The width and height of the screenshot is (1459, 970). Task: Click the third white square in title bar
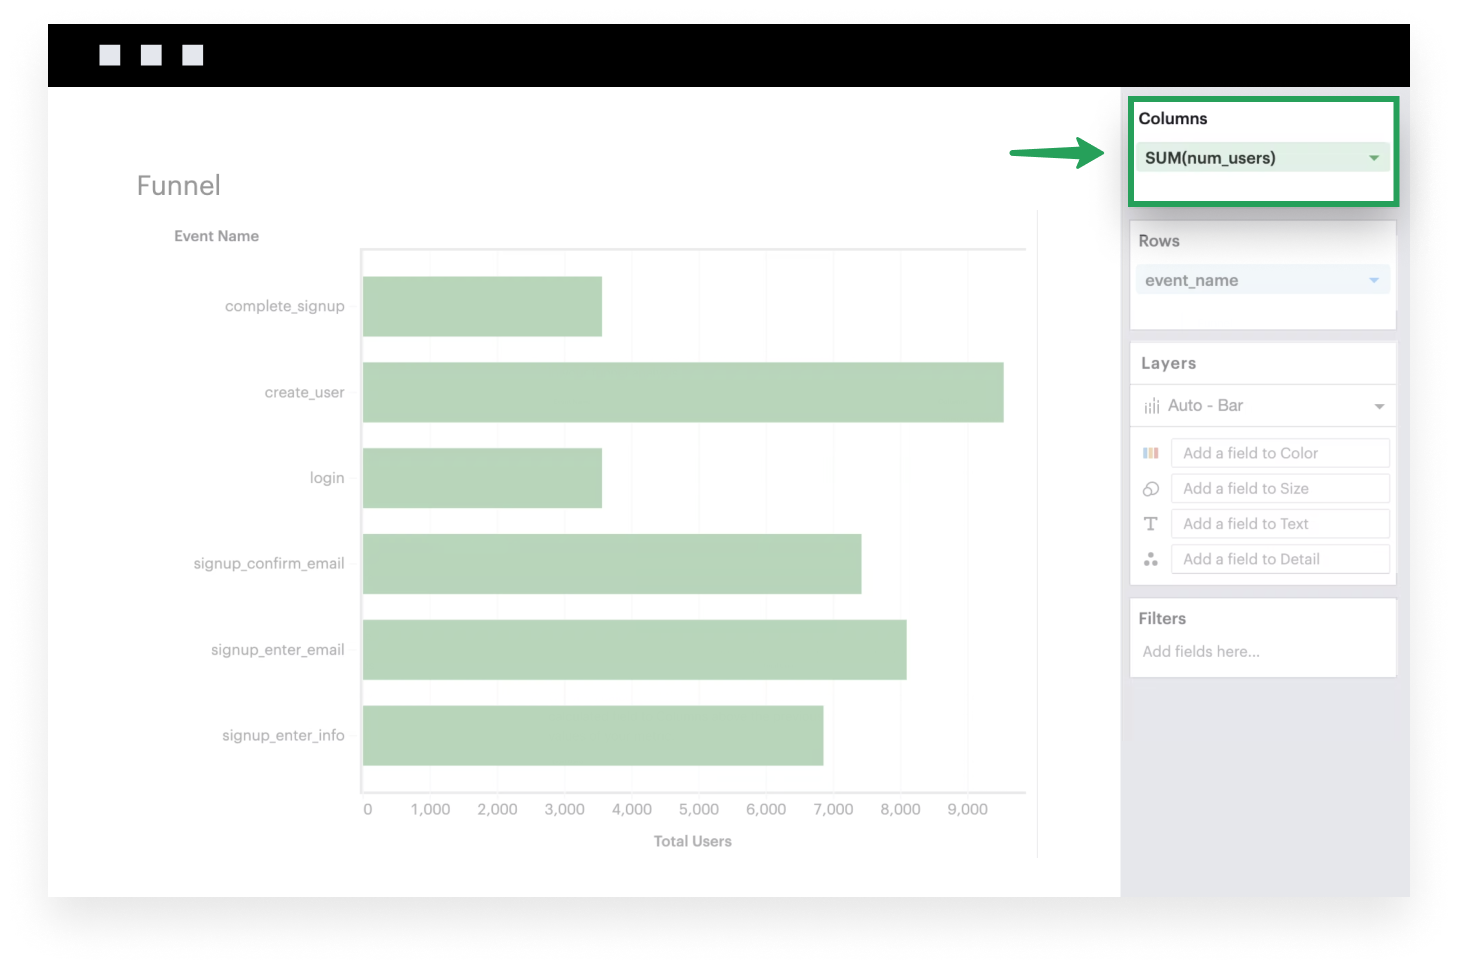pyautogui.click(x=193, y=55)
